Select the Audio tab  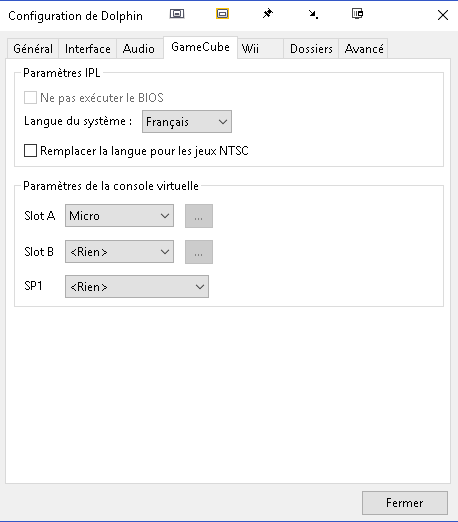tap(139, 49)
